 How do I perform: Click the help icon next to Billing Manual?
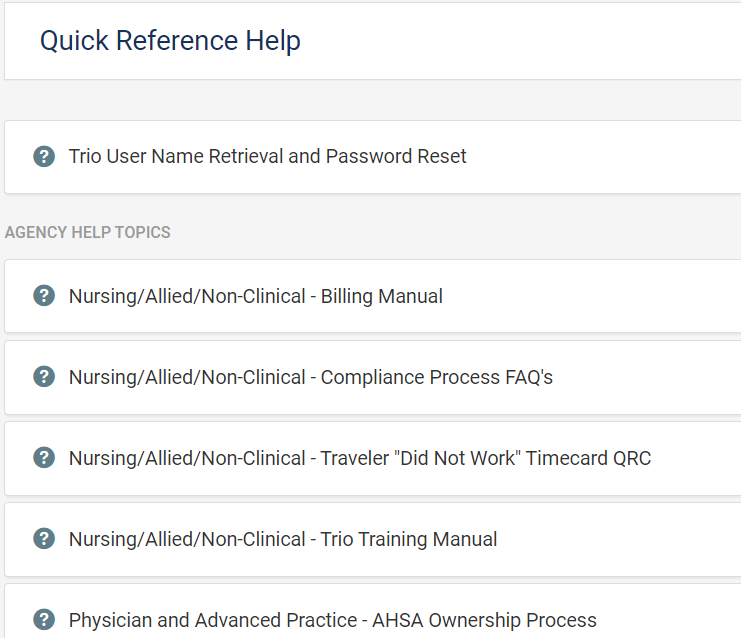(44, 296)
